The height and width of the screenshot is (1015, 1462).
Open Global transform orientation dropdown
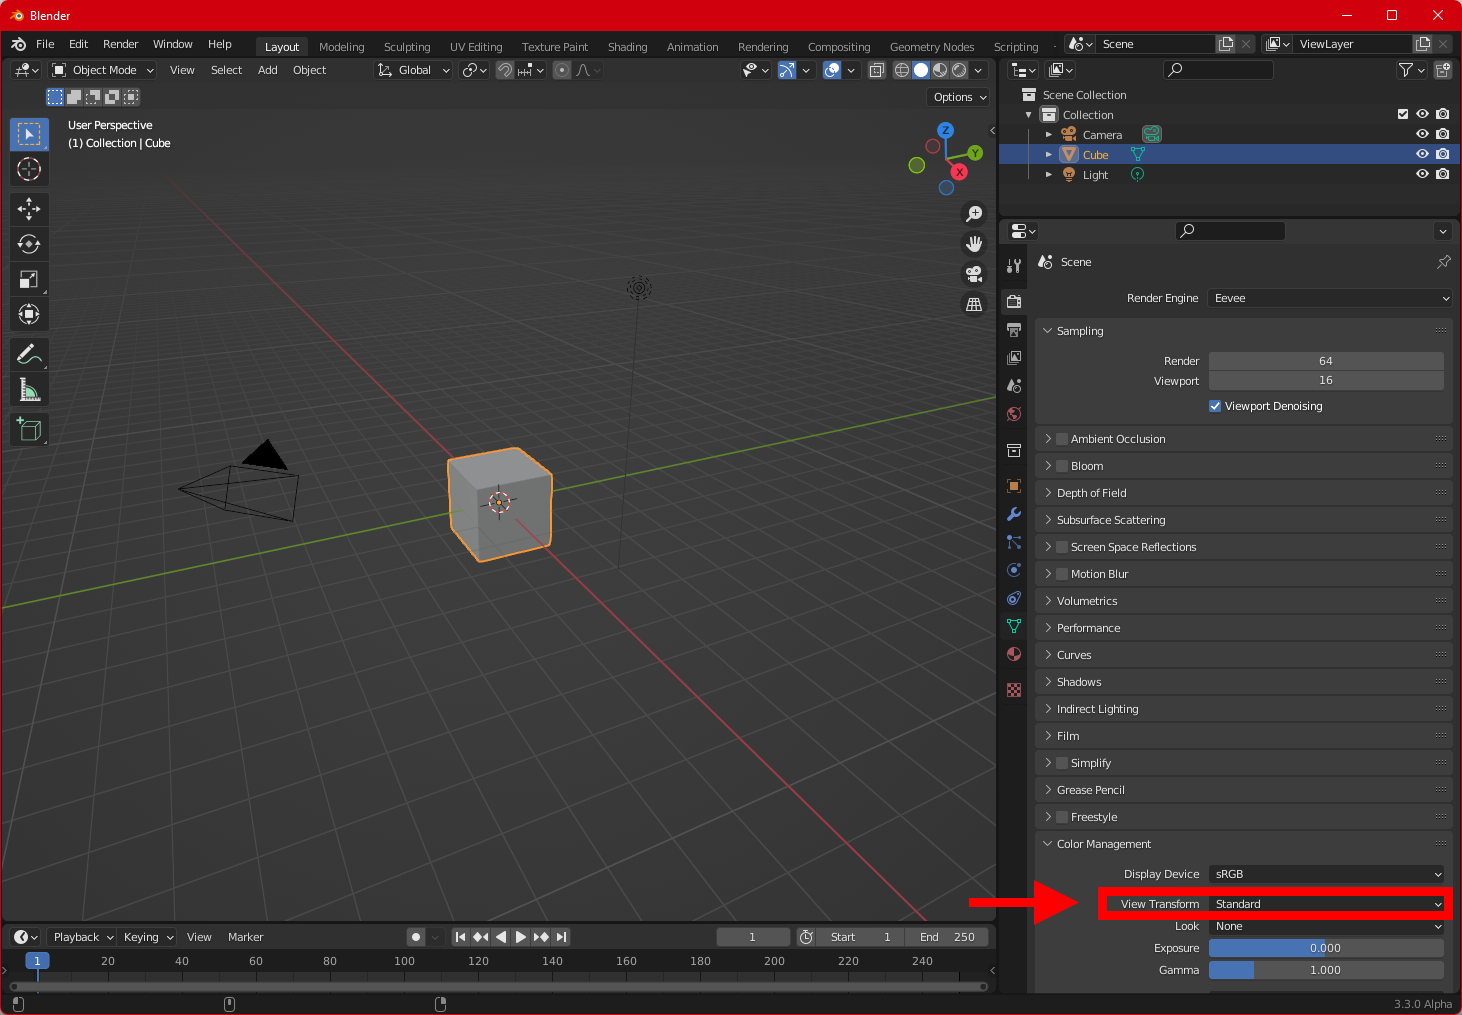[x=413, y=70]
